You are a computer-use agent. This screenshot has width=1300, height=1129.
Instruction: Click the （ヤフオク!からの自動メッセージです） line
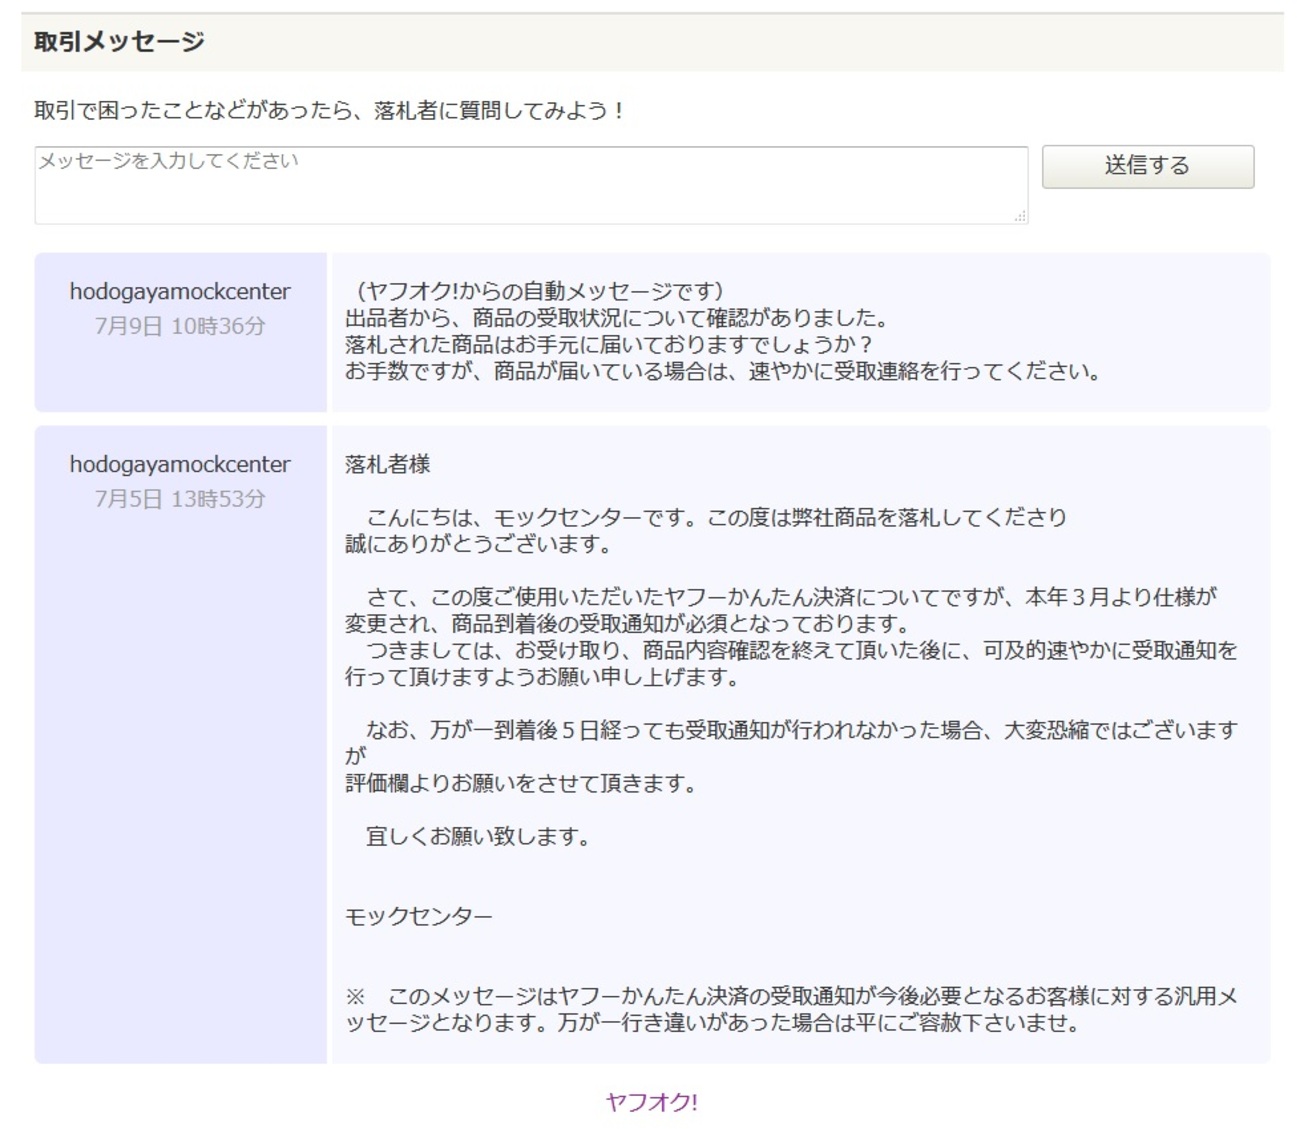[539, 291]
